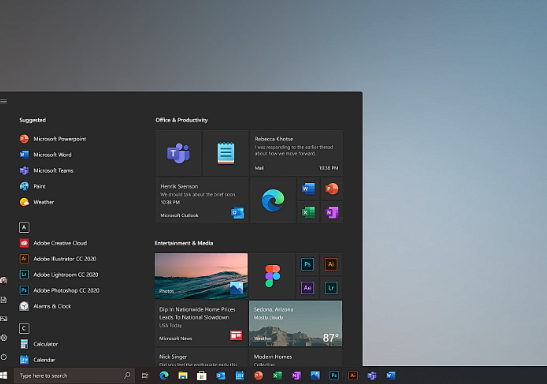
Task: Open the Microsoft News tile
Action: (x=201, y=323)
